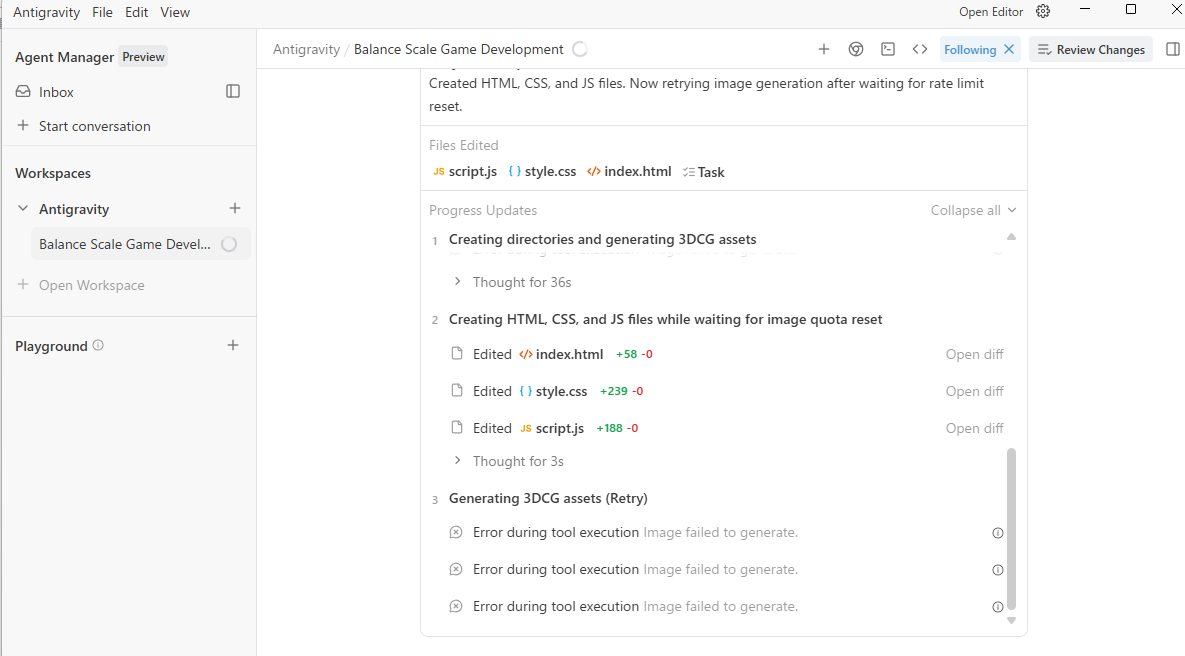The image size is (1185, 656).
Task: Open diff for style.css
Action: pos(974,391)
